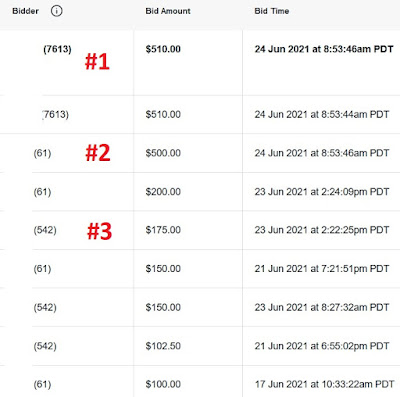Screen dimensions: 400x397
Task: Click the $100.00 bid amount
Action: pos(163,384)
